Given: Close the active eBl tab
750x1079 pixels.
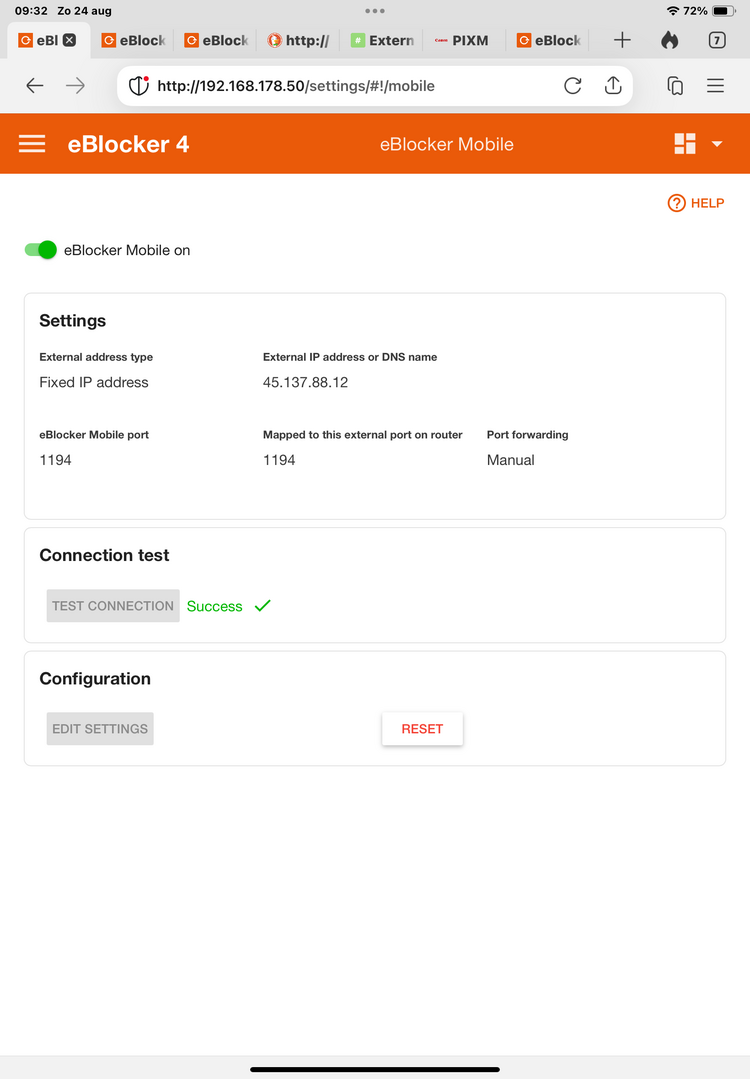Looking at the screenshot, I should coord(69,40).
